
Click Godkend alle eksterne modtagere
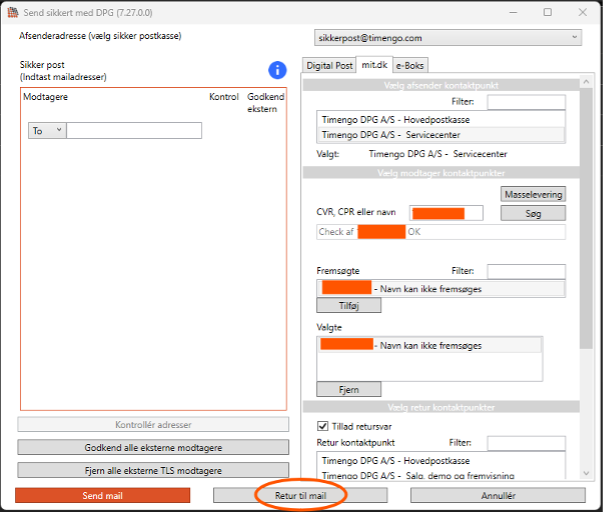coord(153,447)
